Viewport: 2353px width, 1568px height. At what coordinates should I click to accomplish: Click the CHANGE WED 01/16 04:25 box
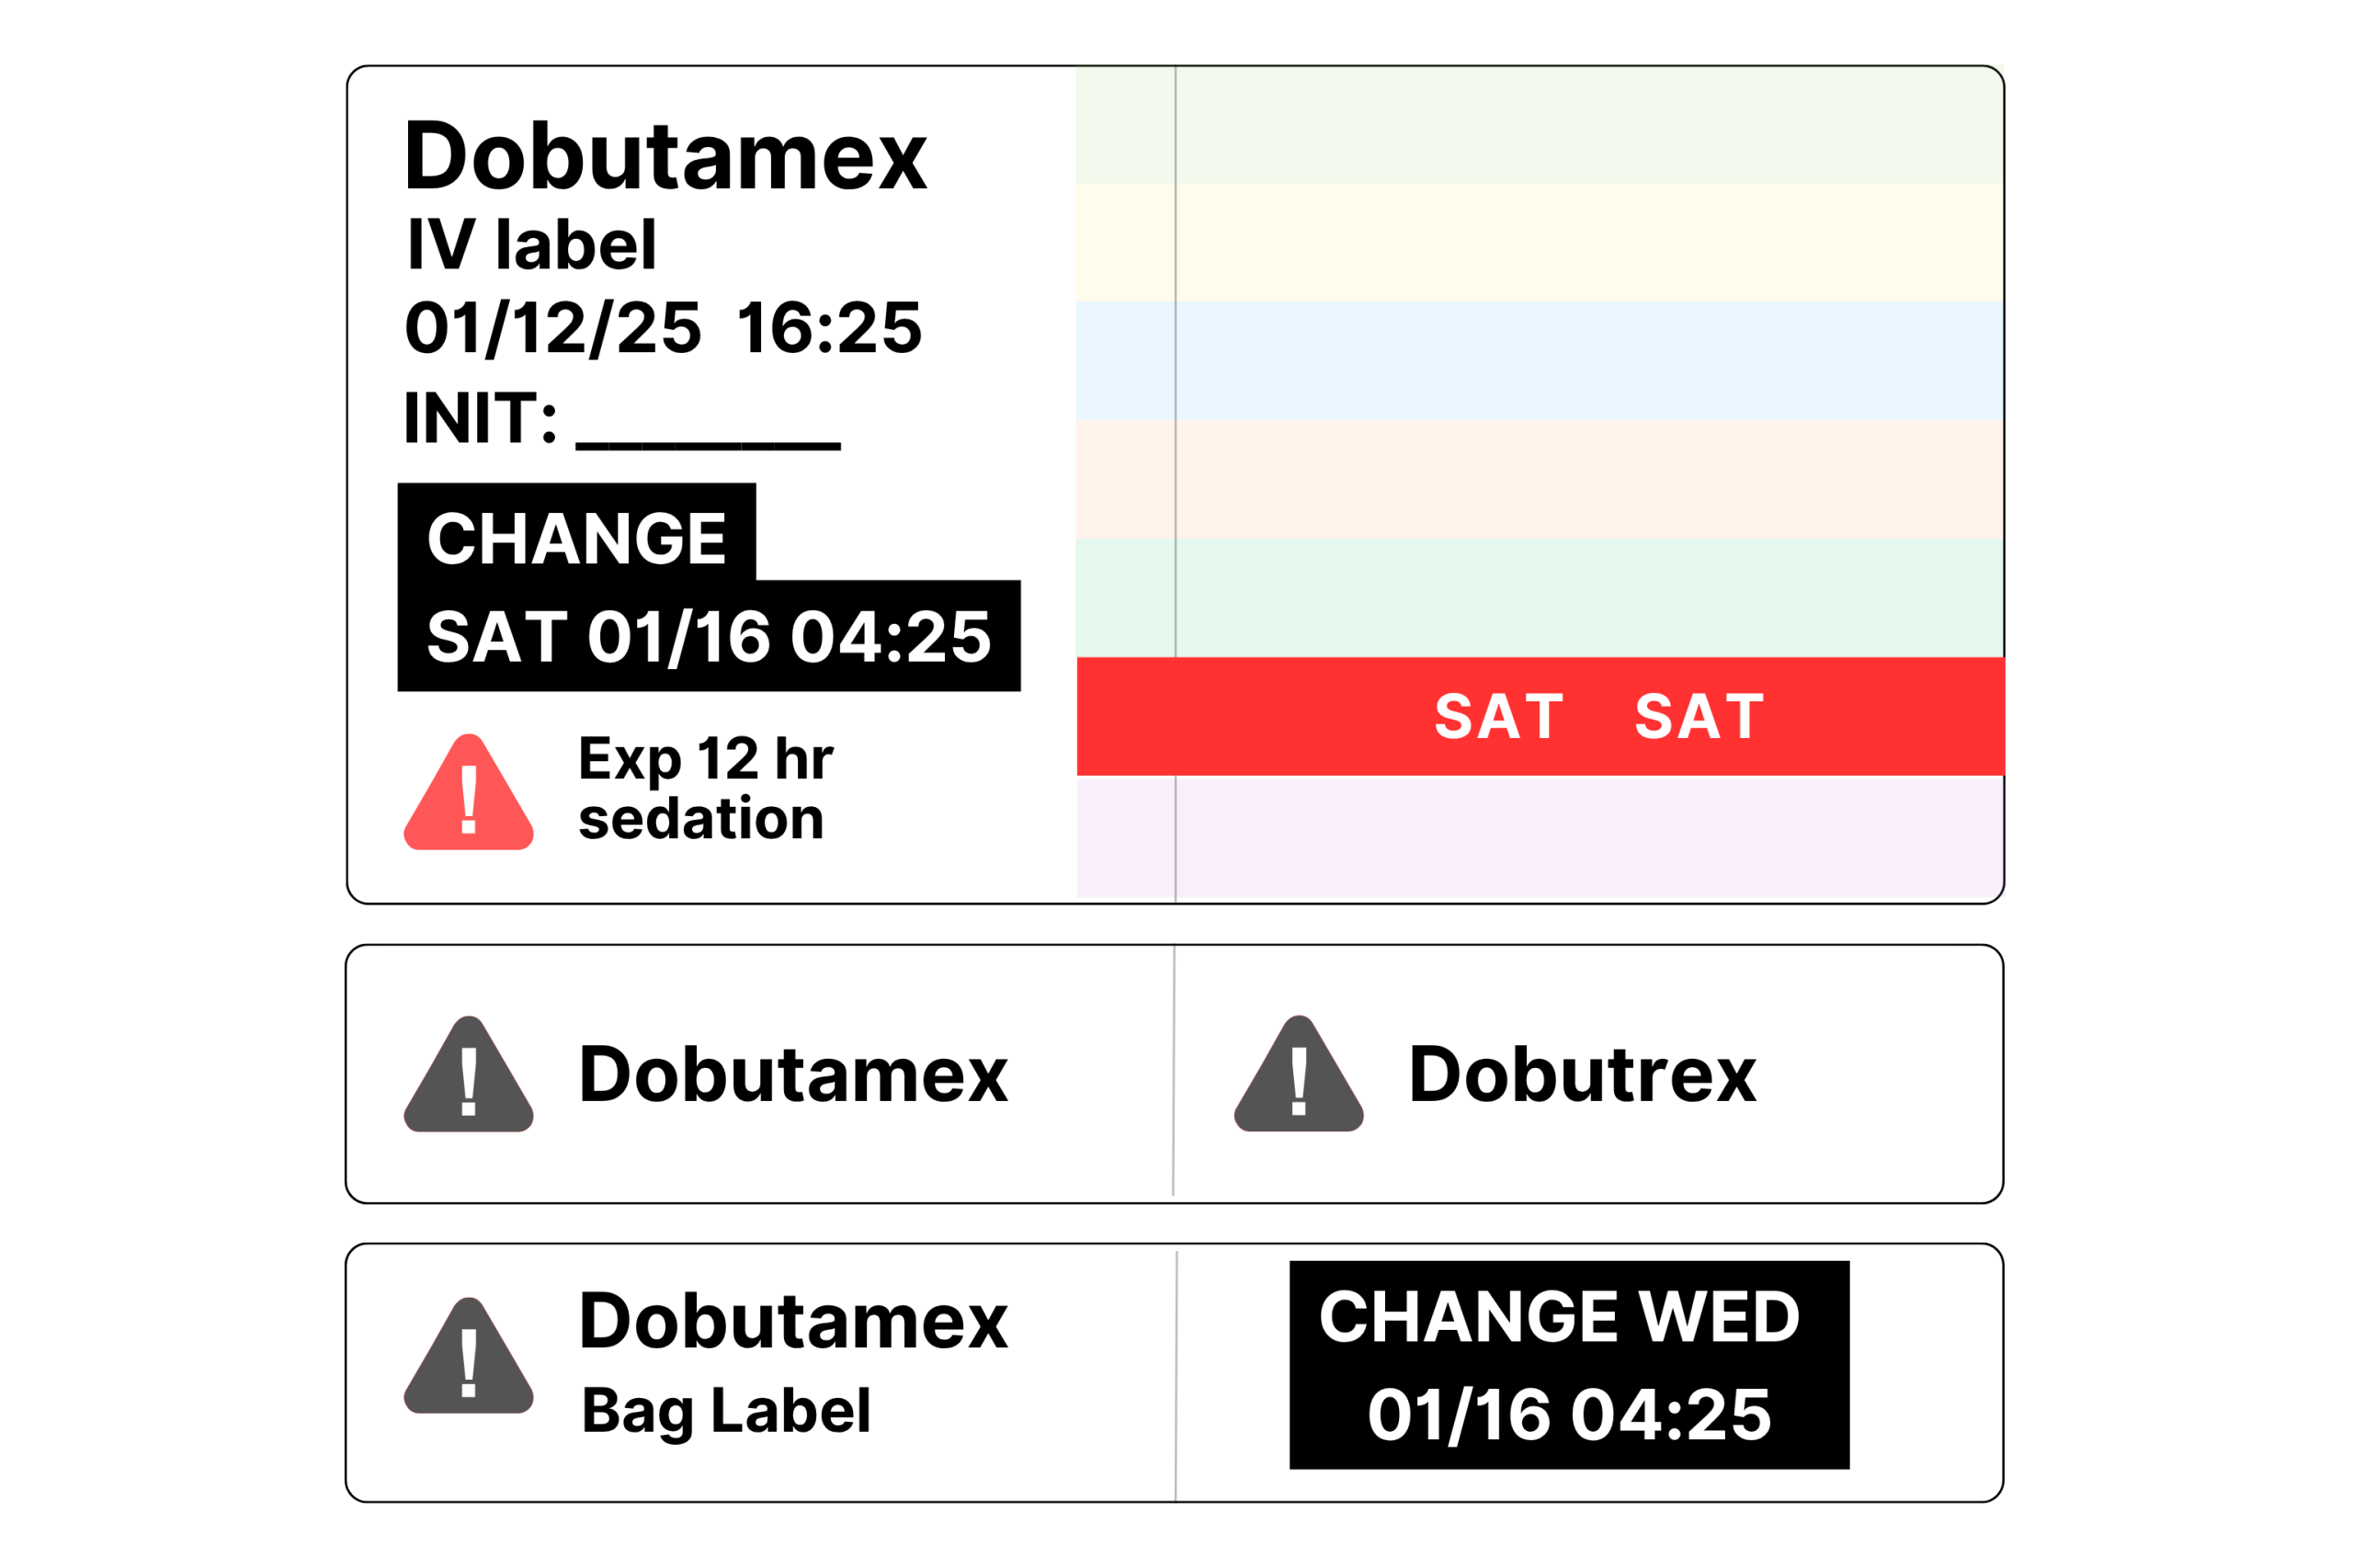point(1569,1365)
